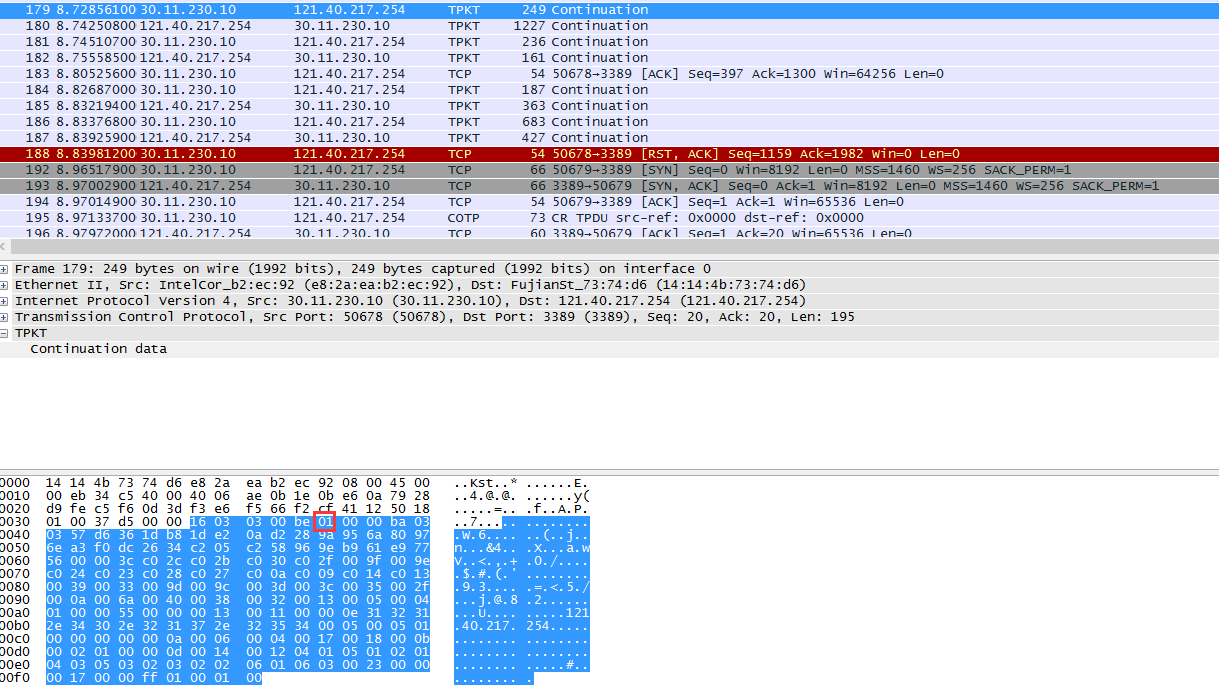
Task: Click hex dump row at offset 00d0
Action: 297,652
